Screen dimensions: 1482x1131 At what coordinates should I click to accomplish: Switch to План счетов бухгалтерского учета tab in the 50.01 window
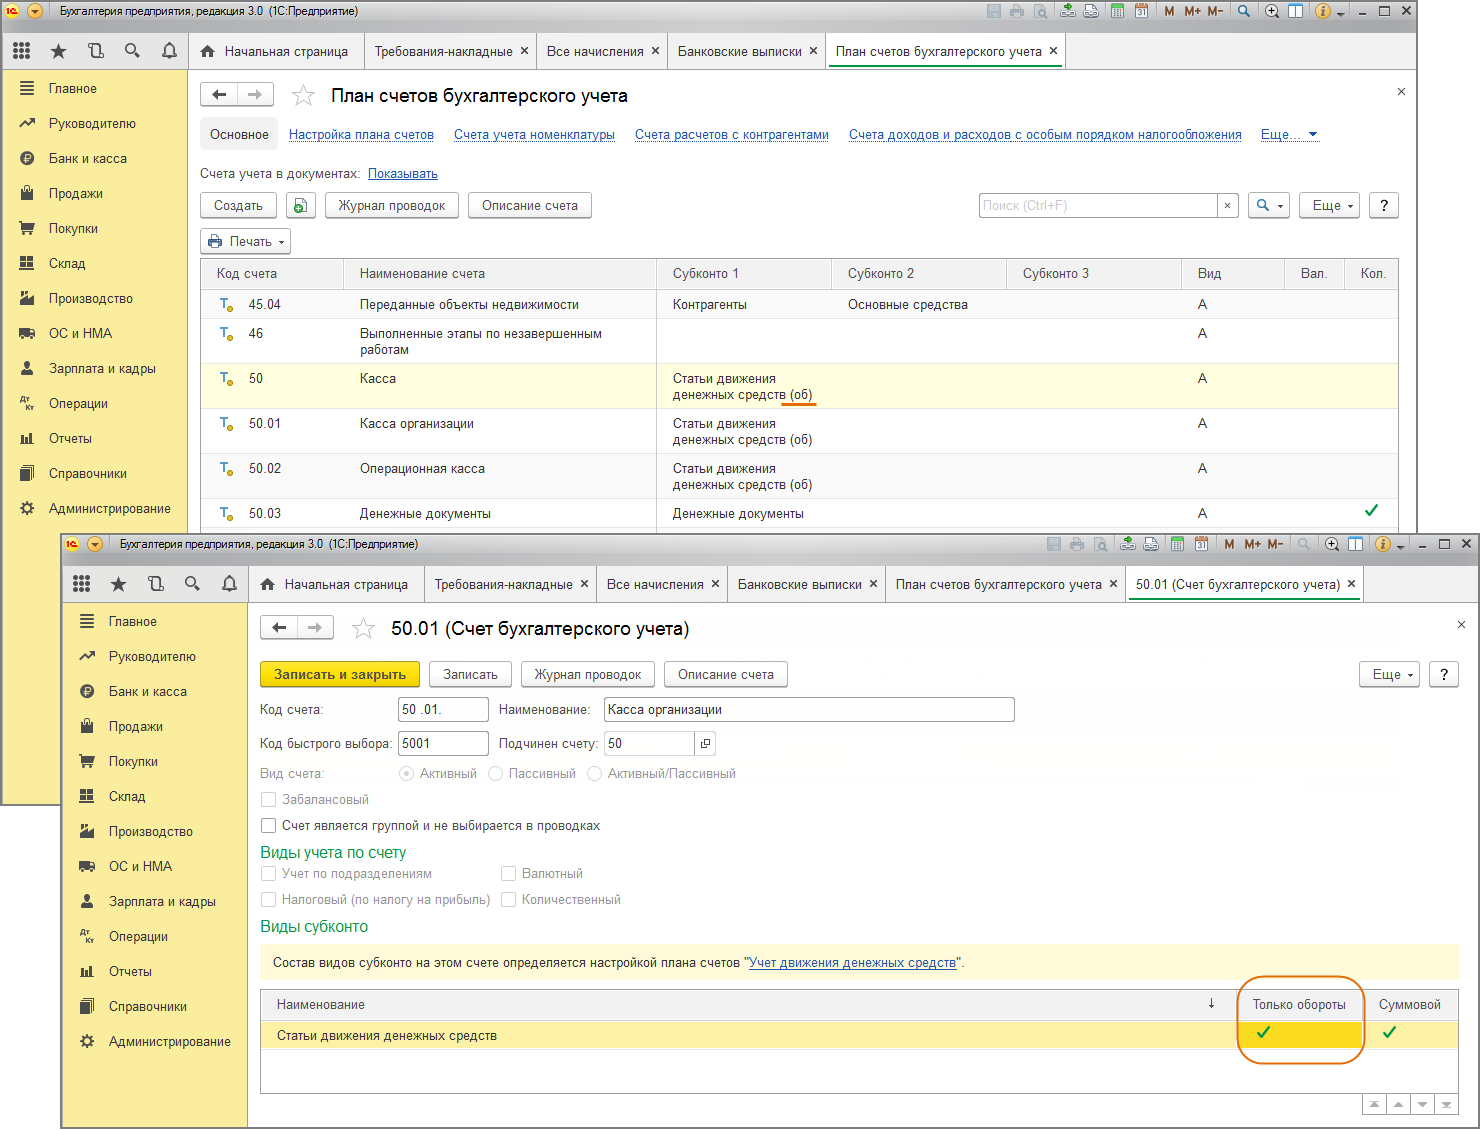pos(999,584)
